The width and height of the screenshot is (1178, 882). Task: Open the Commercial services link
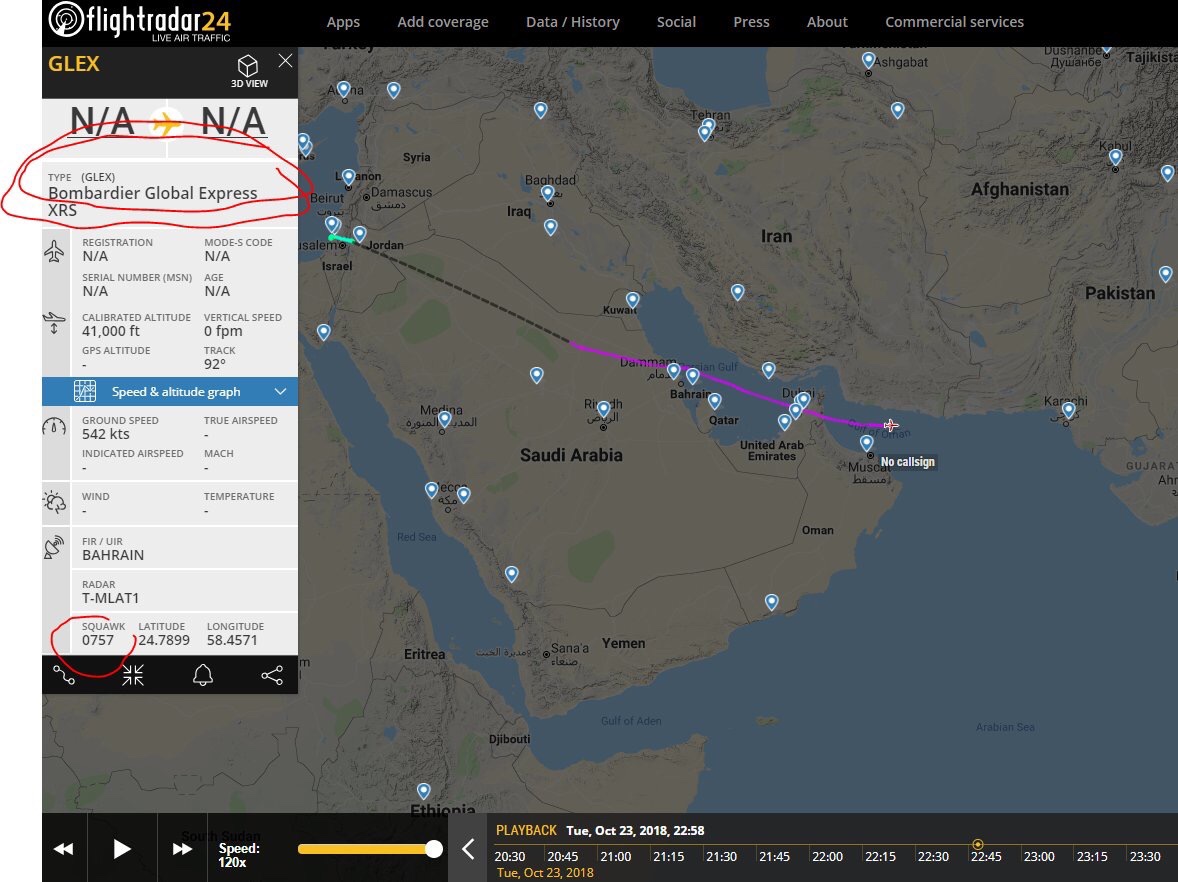(x=954, y=22)
